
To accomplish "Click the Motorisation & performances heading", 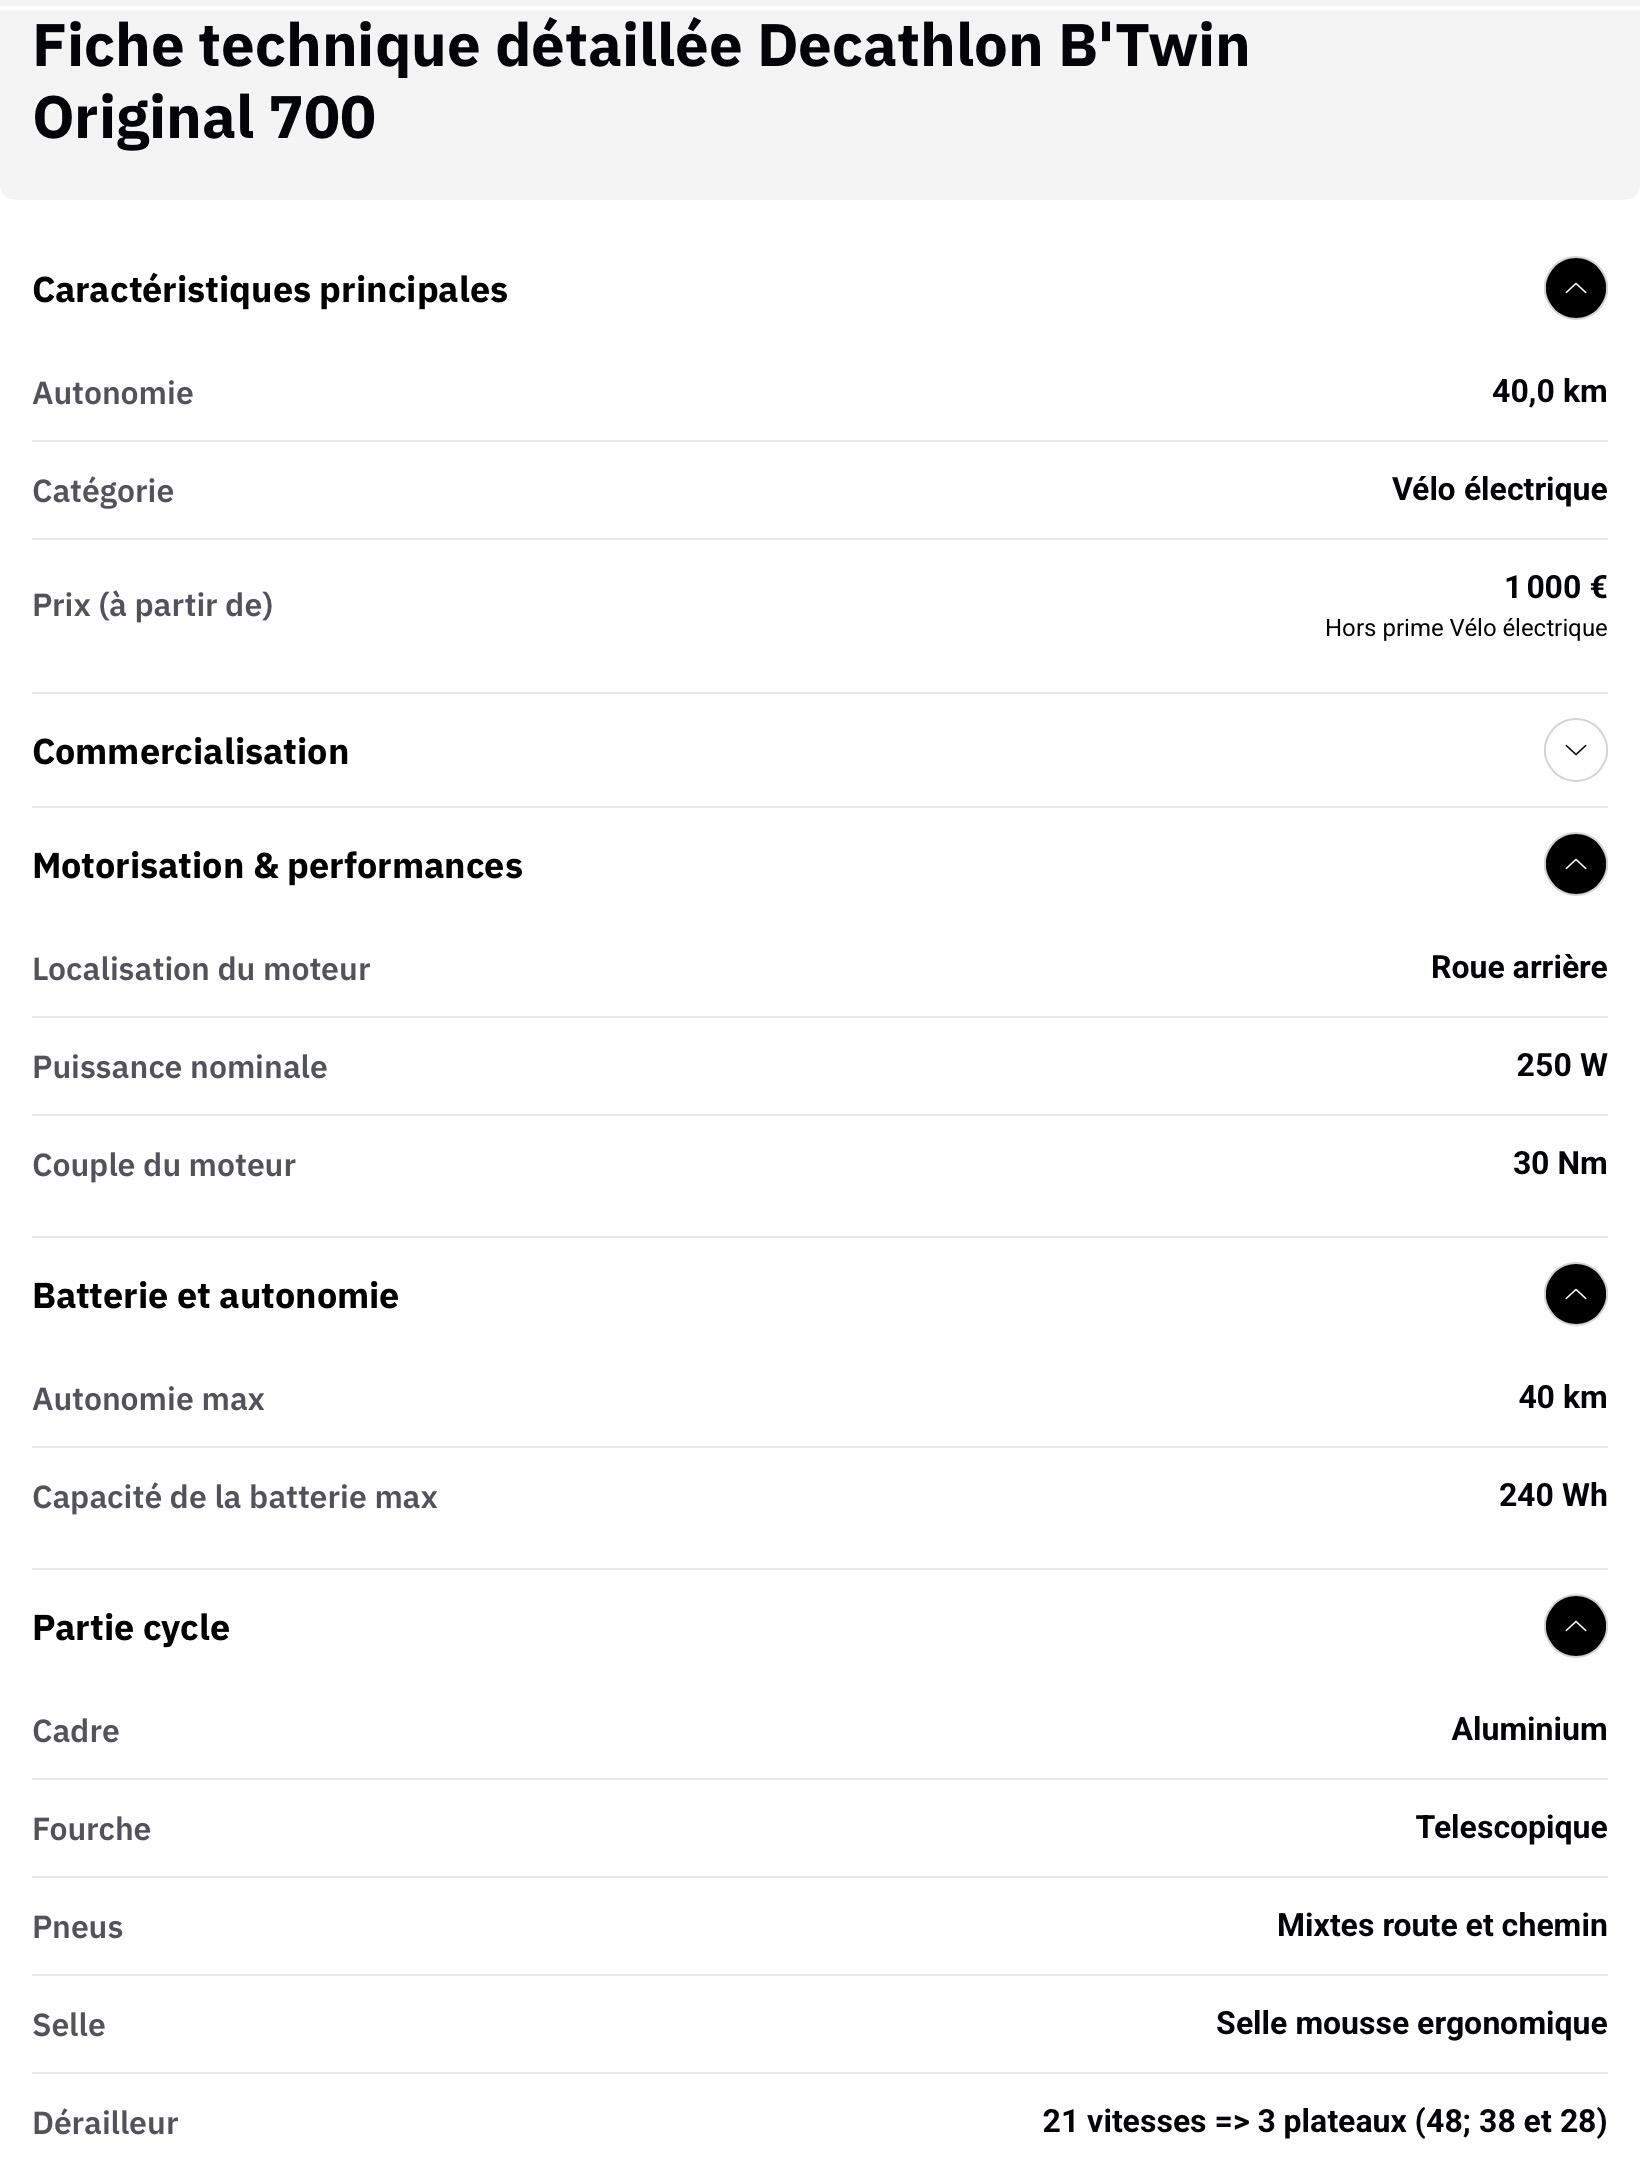I will (277, 866).
